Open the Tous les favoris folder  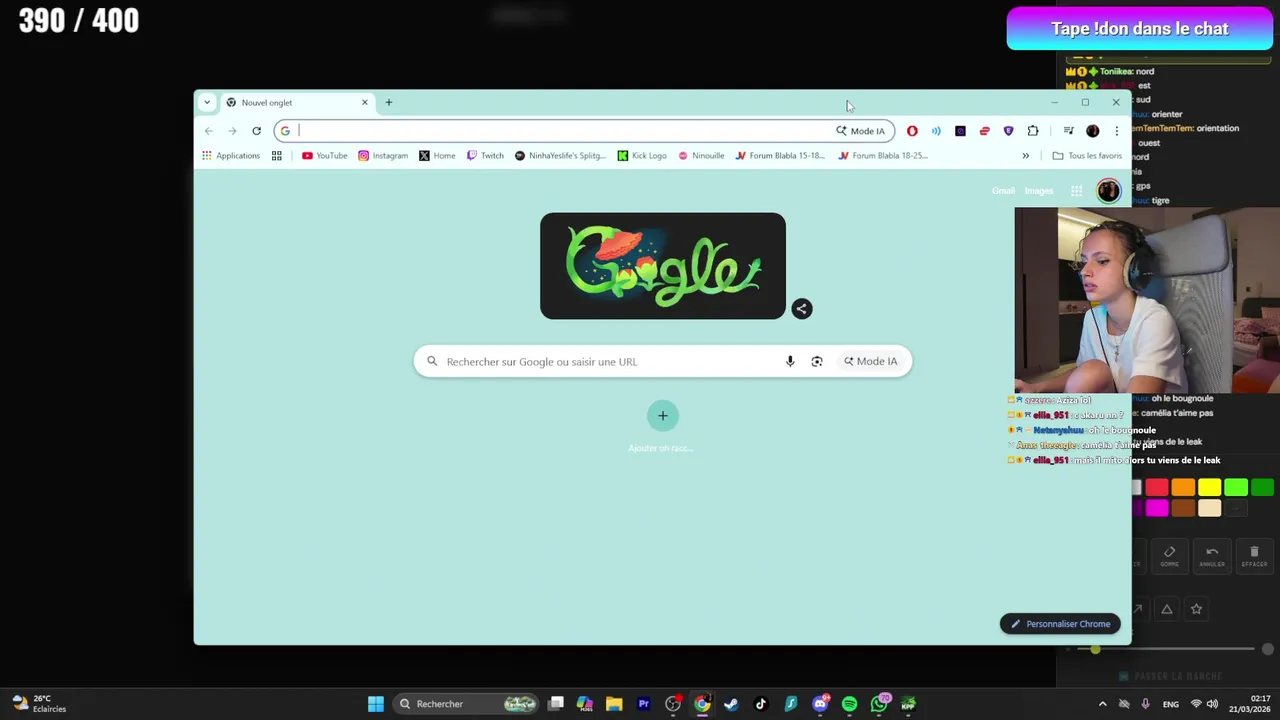click(x=1087, y=155)
